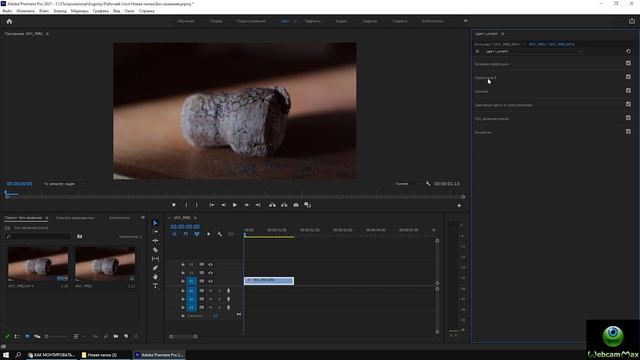The height and width of the screenshot is (360, 640).
Task: Expand Цветовые круги и сопоставление section
Action: coord(503,105)
